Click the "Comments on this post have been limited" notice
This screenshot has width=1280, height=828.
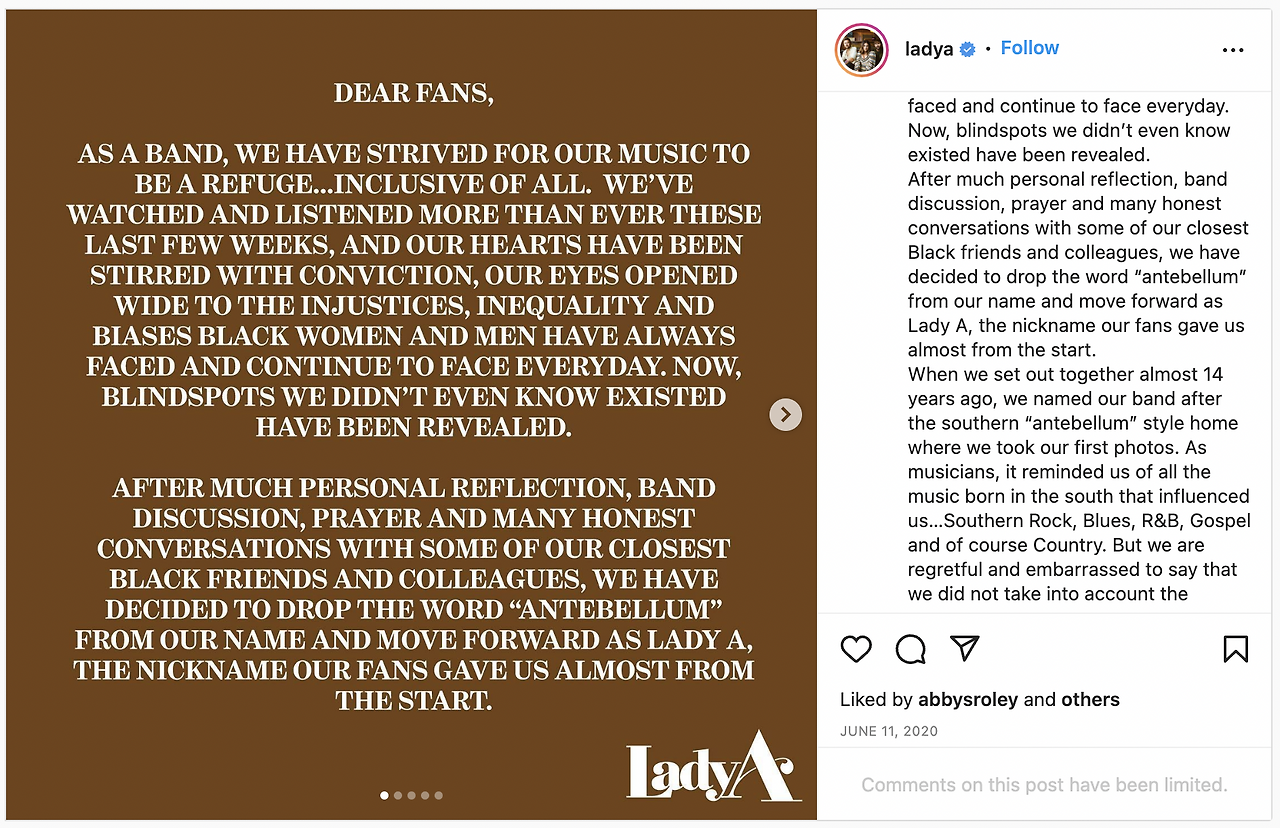[1044, 785]
